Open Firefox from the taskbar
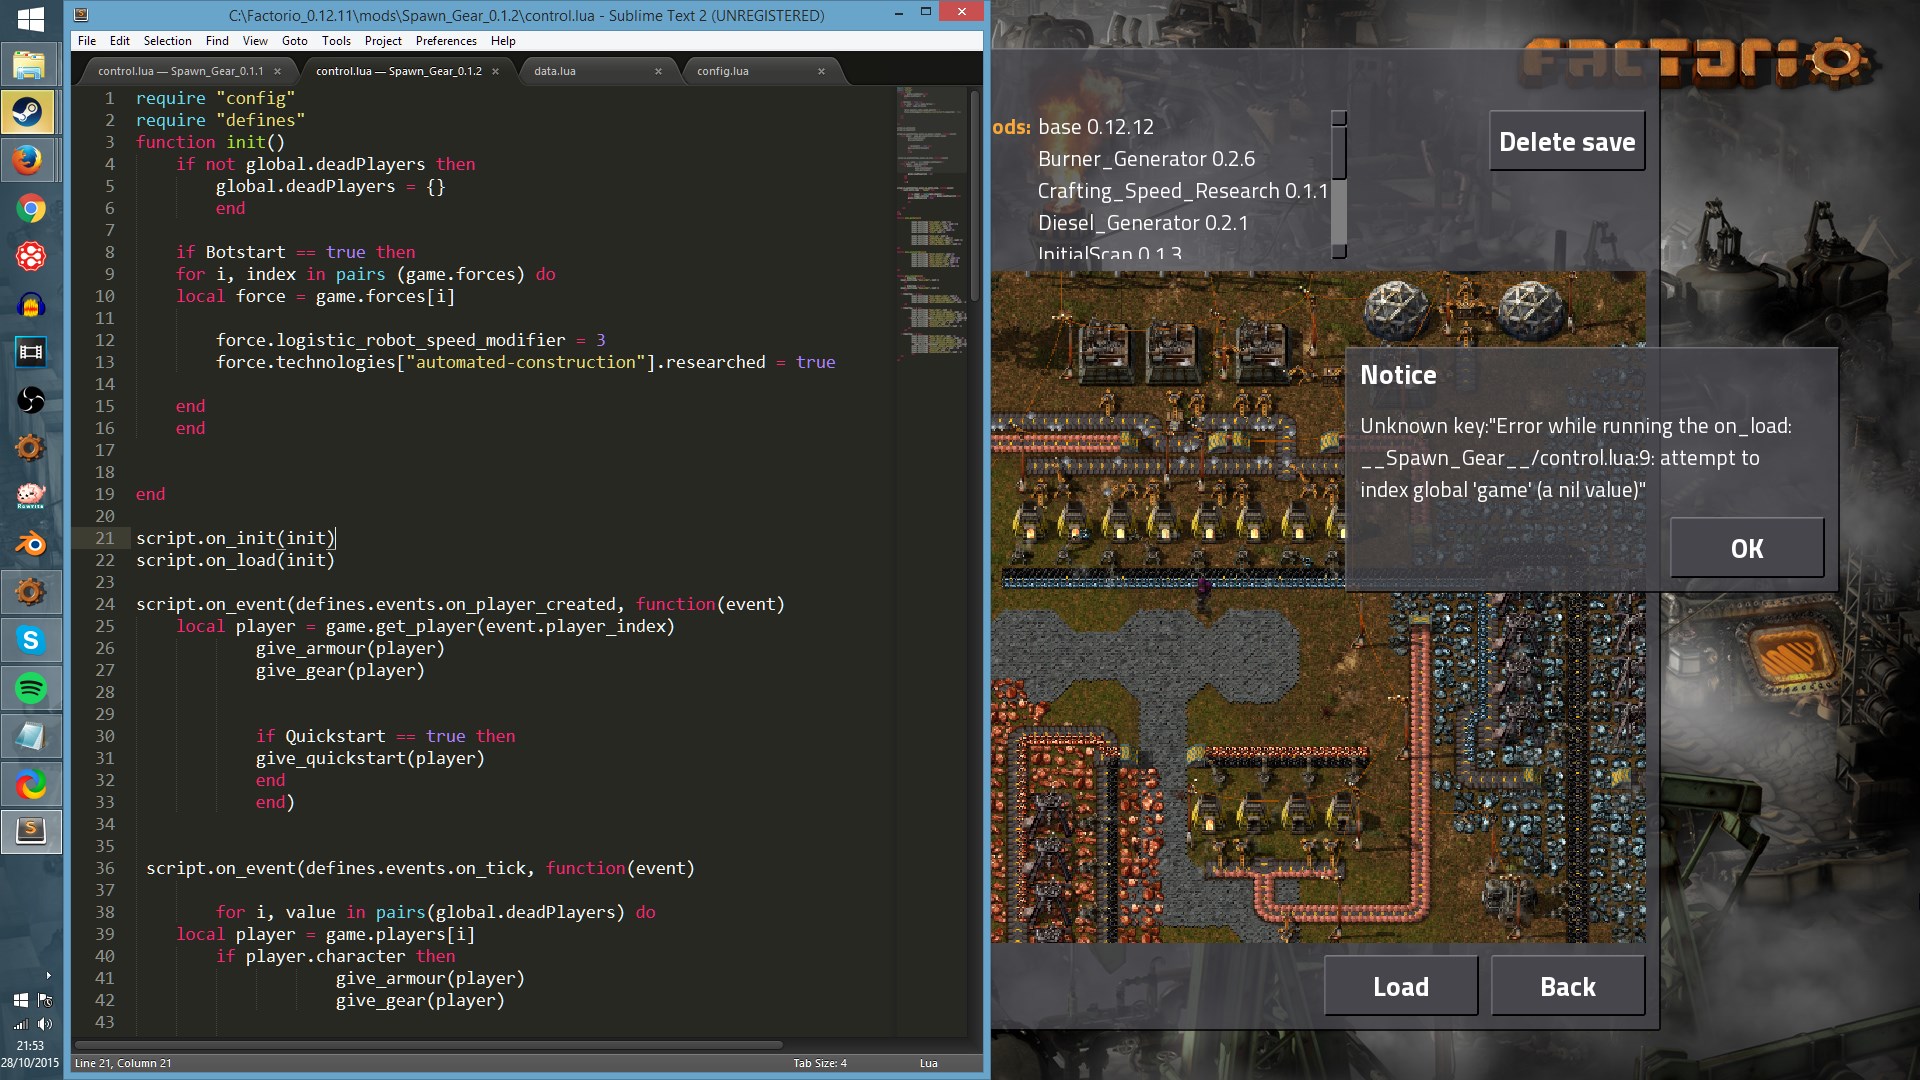Viewport: 1920px width, 1080px height. (x=30, y=160)
